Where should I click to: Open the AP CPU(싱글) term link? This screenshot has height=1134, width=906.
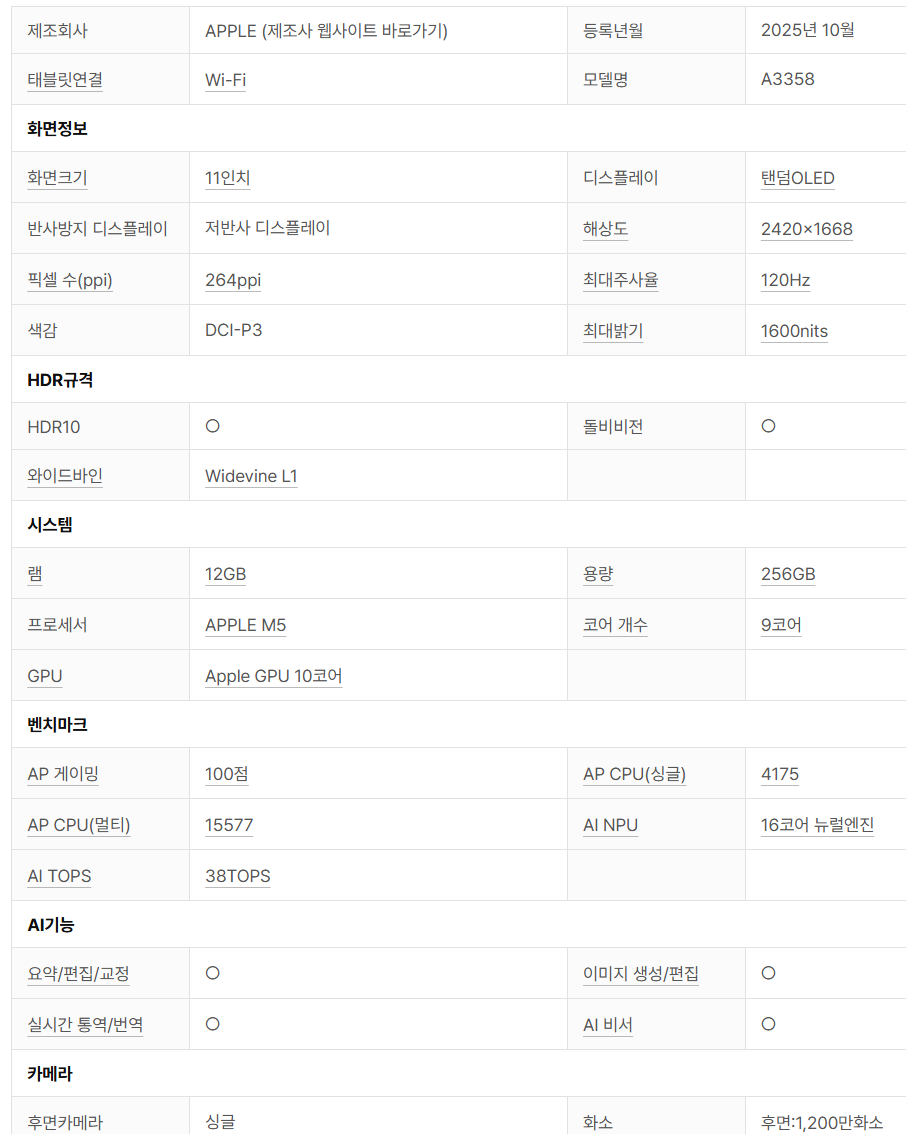[634, 774]
